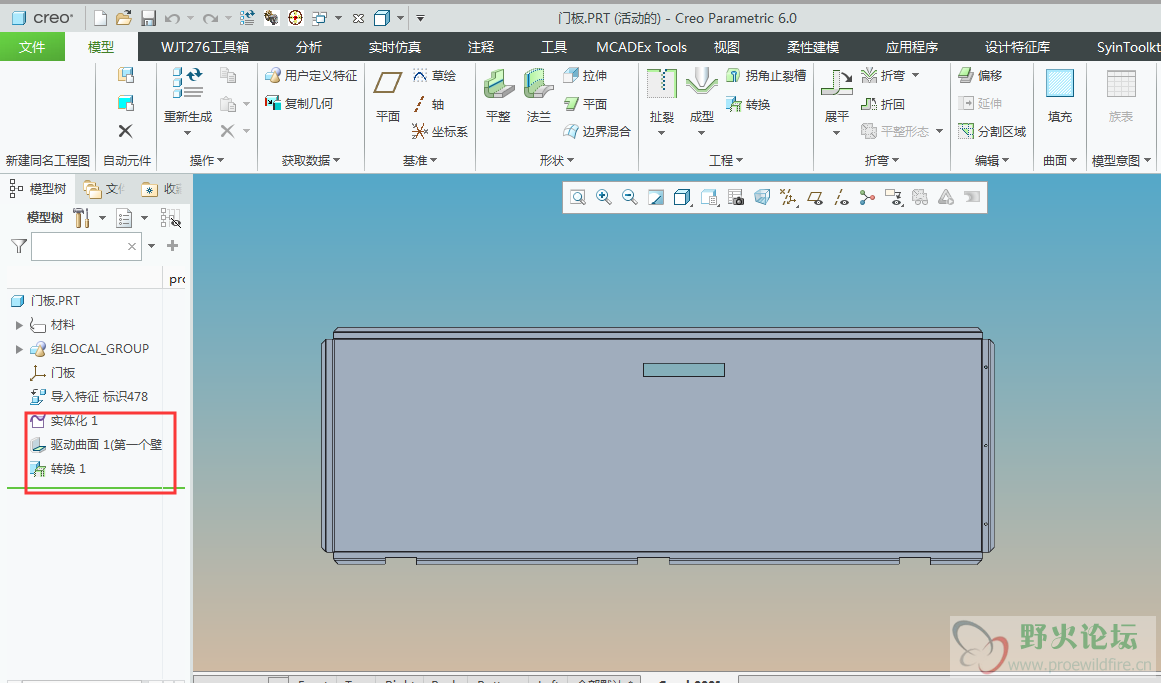This screenshot has width=1161, height=683.
Task: Toggle tree column visibility icon in model tree
Action: [170, 218]
